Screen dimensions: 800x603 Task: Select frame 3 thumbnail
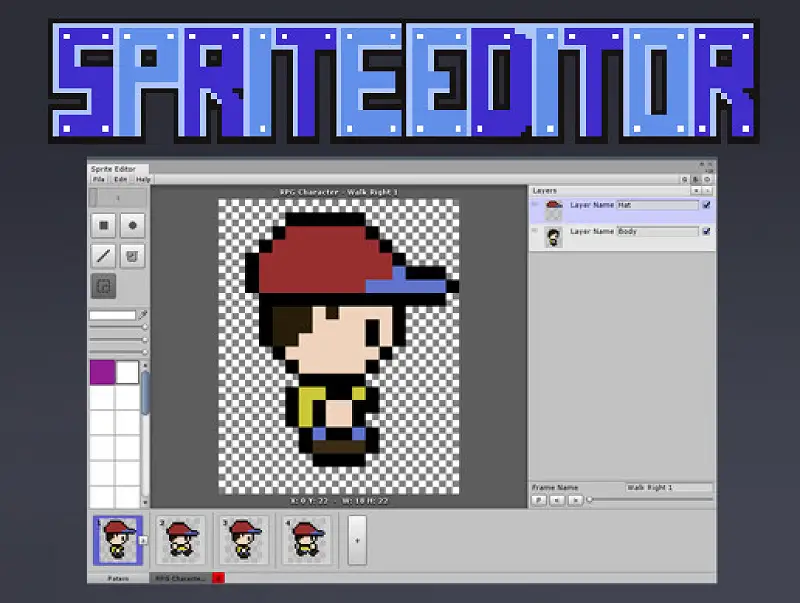[244, 540]
